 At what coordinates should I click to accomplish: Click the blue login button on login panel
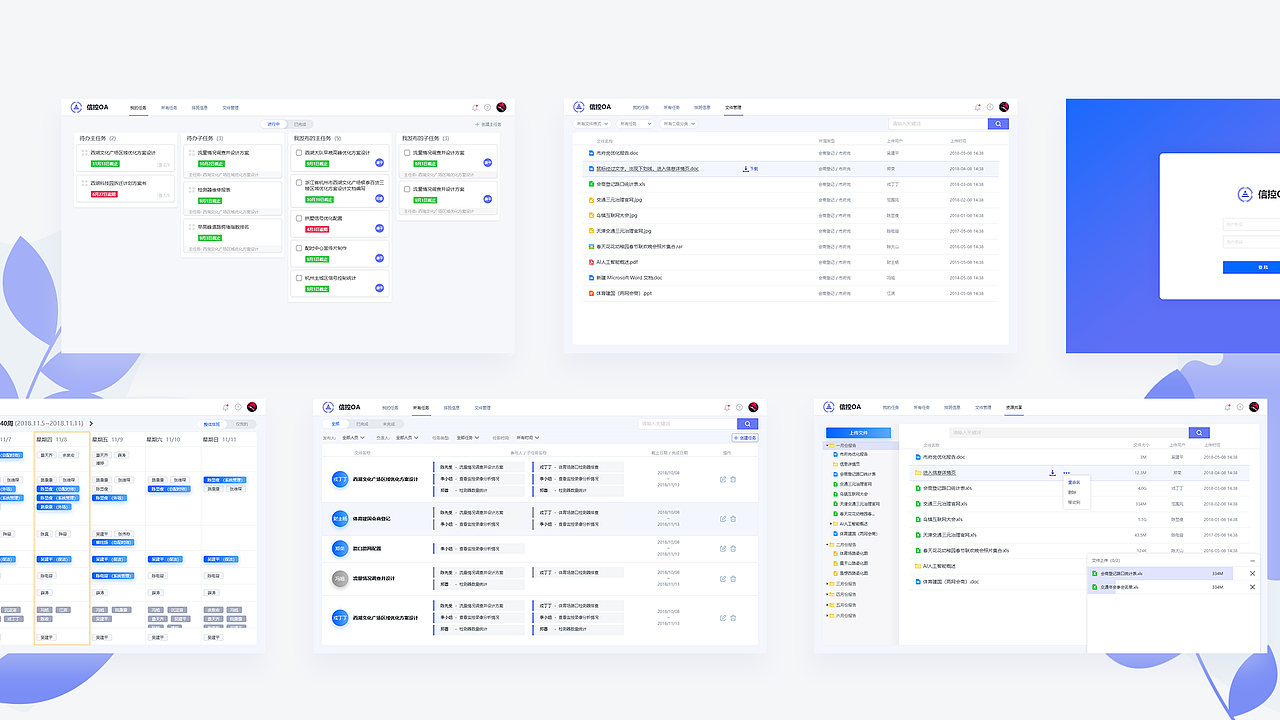point(1251,267)
